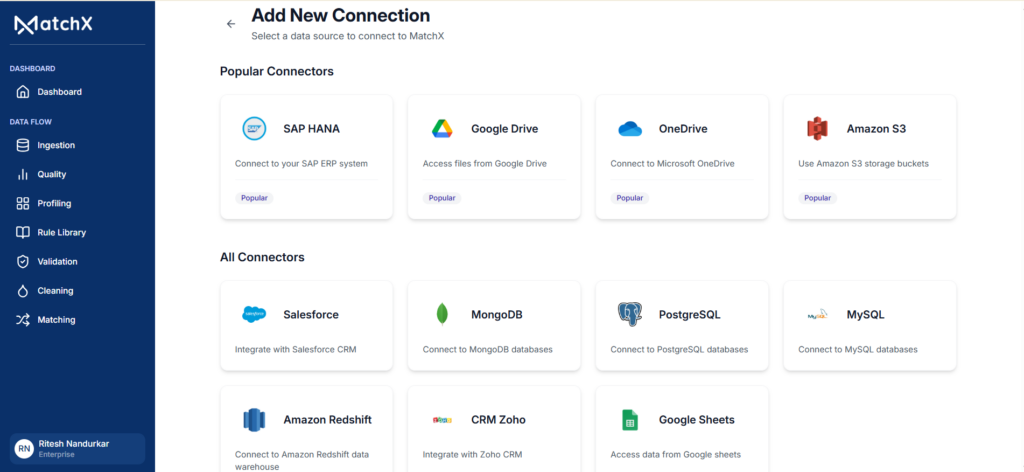1024x472 pixels.
Task: Click the OneDrive cloud icon
Action: 630,129
